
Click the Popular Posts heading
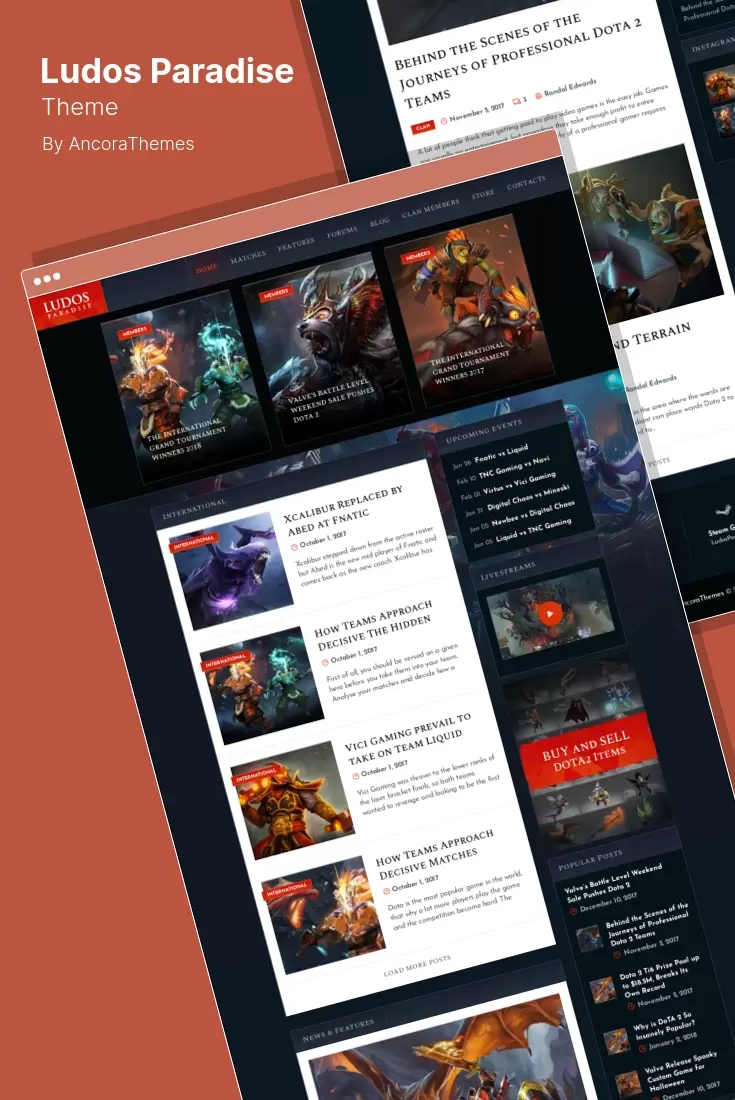point(590,861)
